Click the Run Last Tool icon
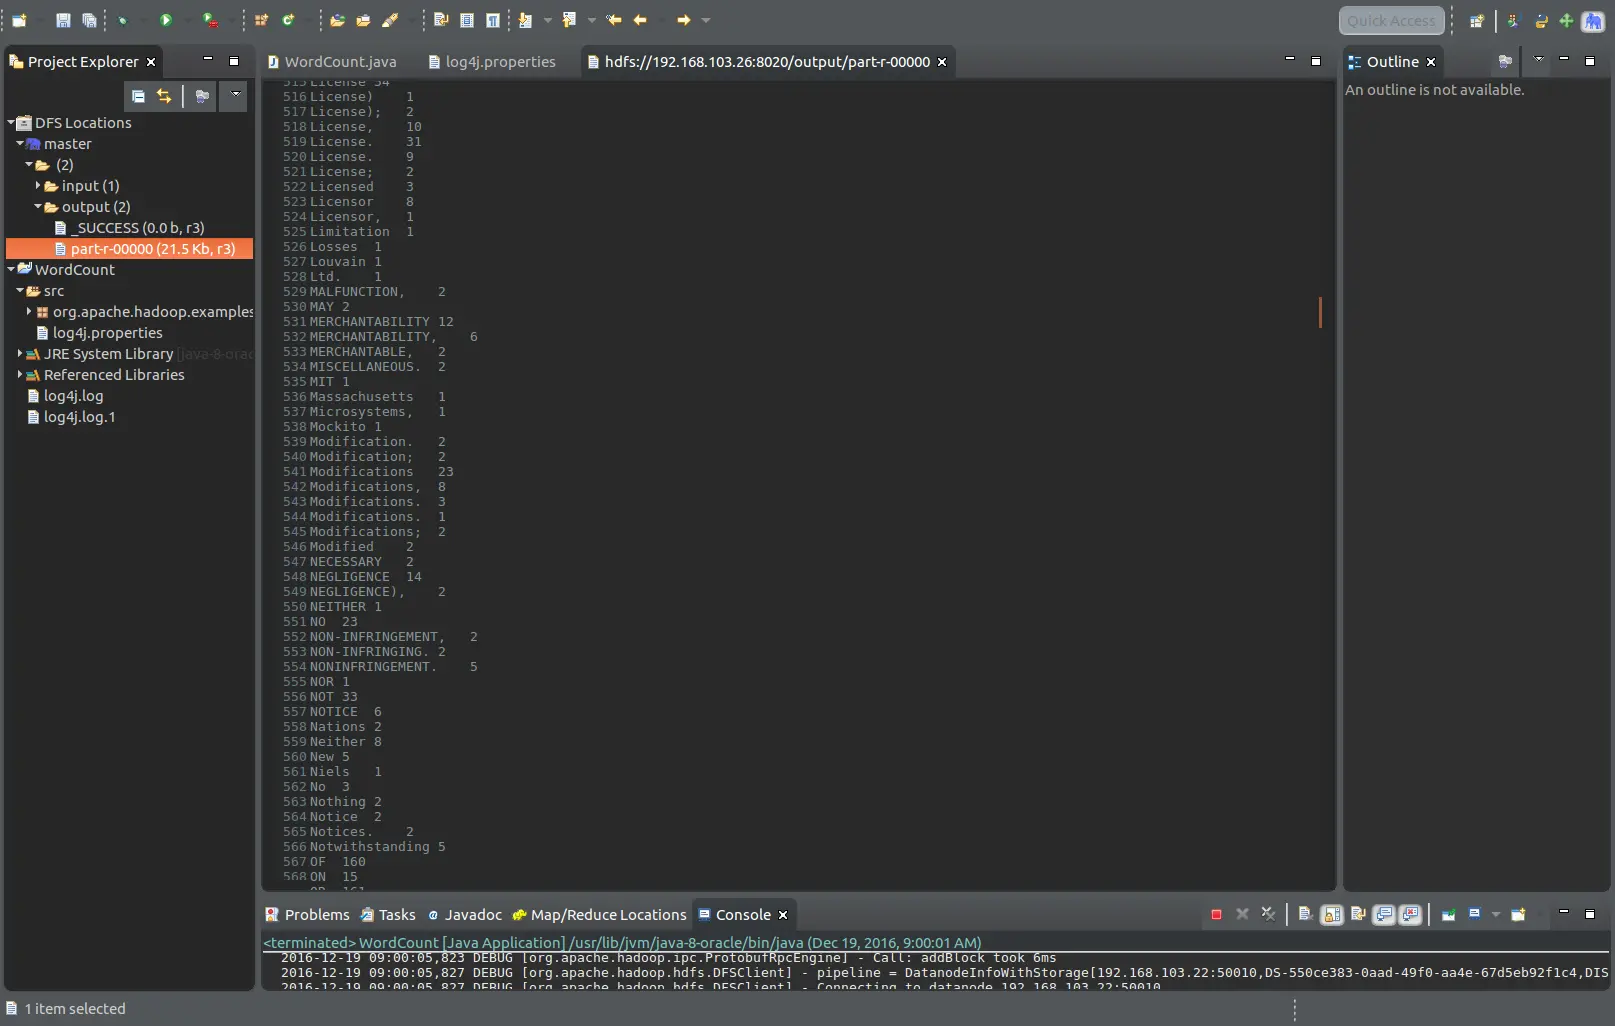This screenshot has height=1026, width=1615. [210, 20]
